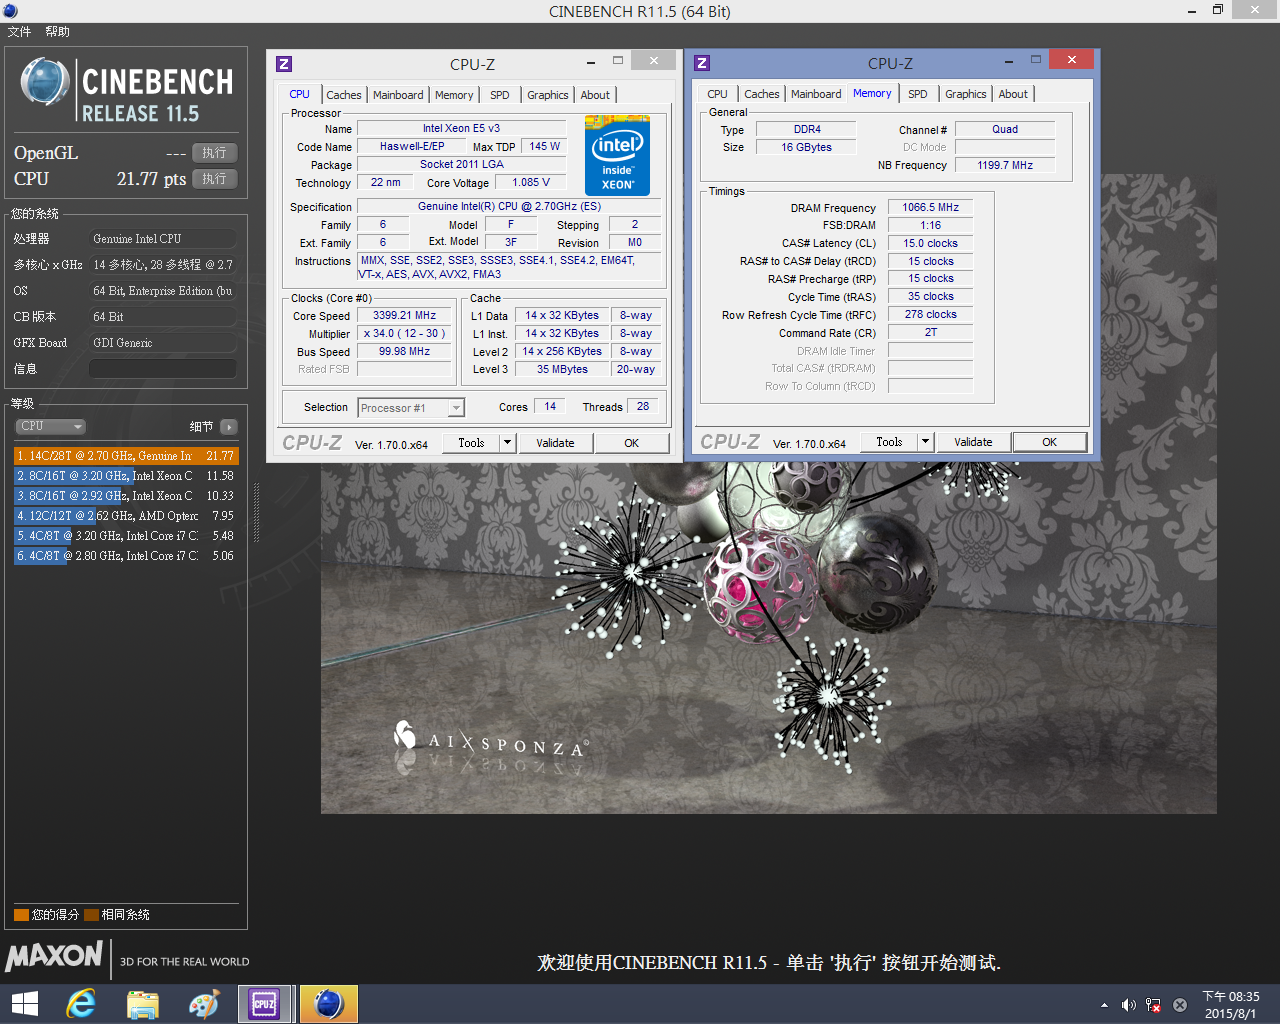The width and height of the screenshot is (1280, 1024).
Task: Switch to About tab in left CPU-Z window
Action: [x=595, y=95]
